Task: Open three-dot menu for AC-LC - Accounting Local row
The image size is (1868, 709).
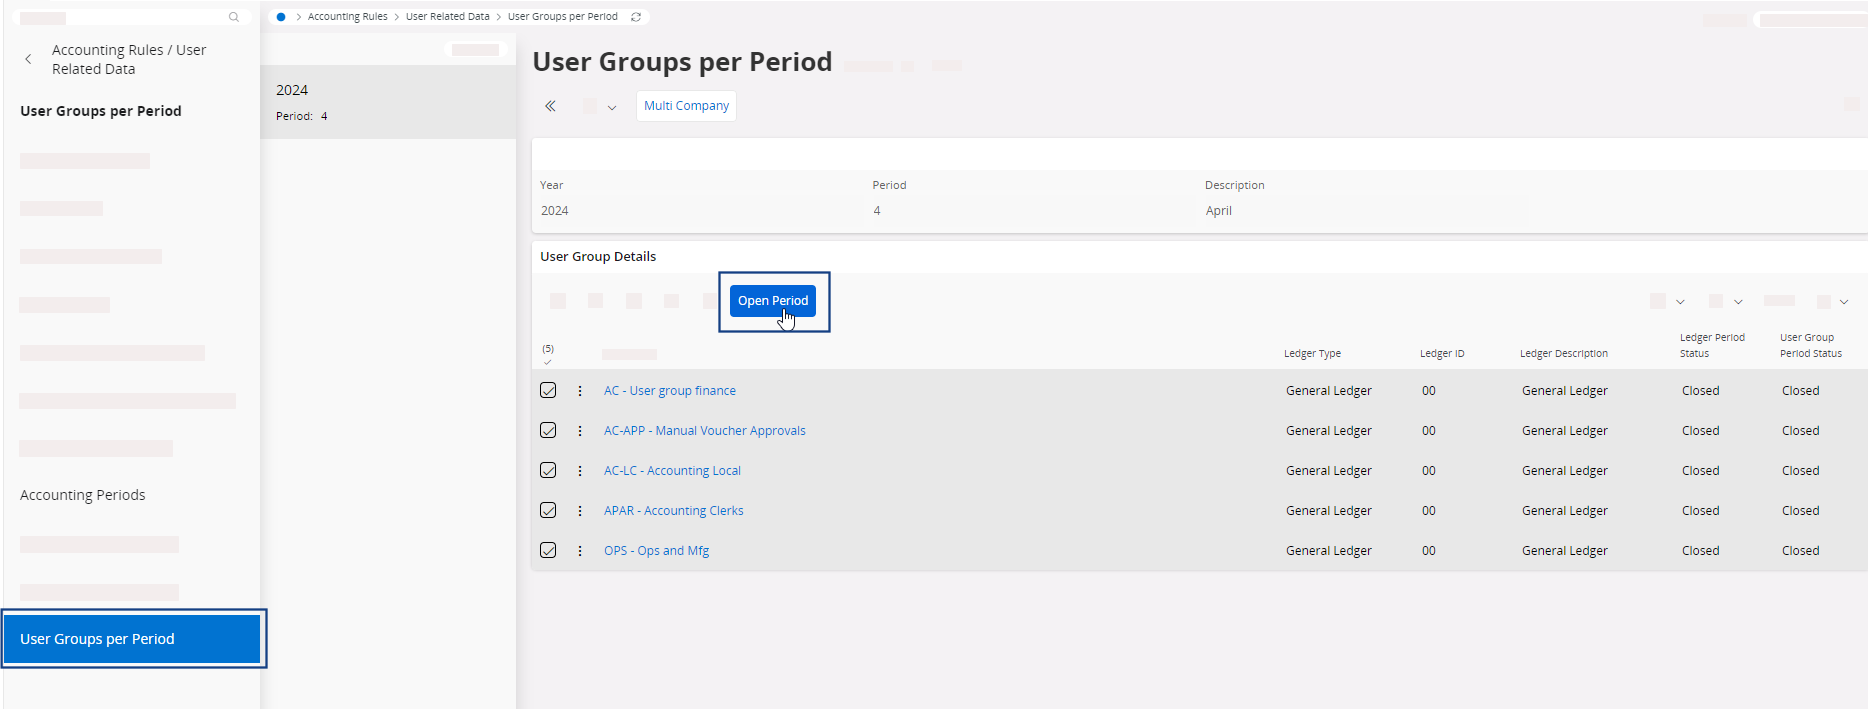Action: 580,471
